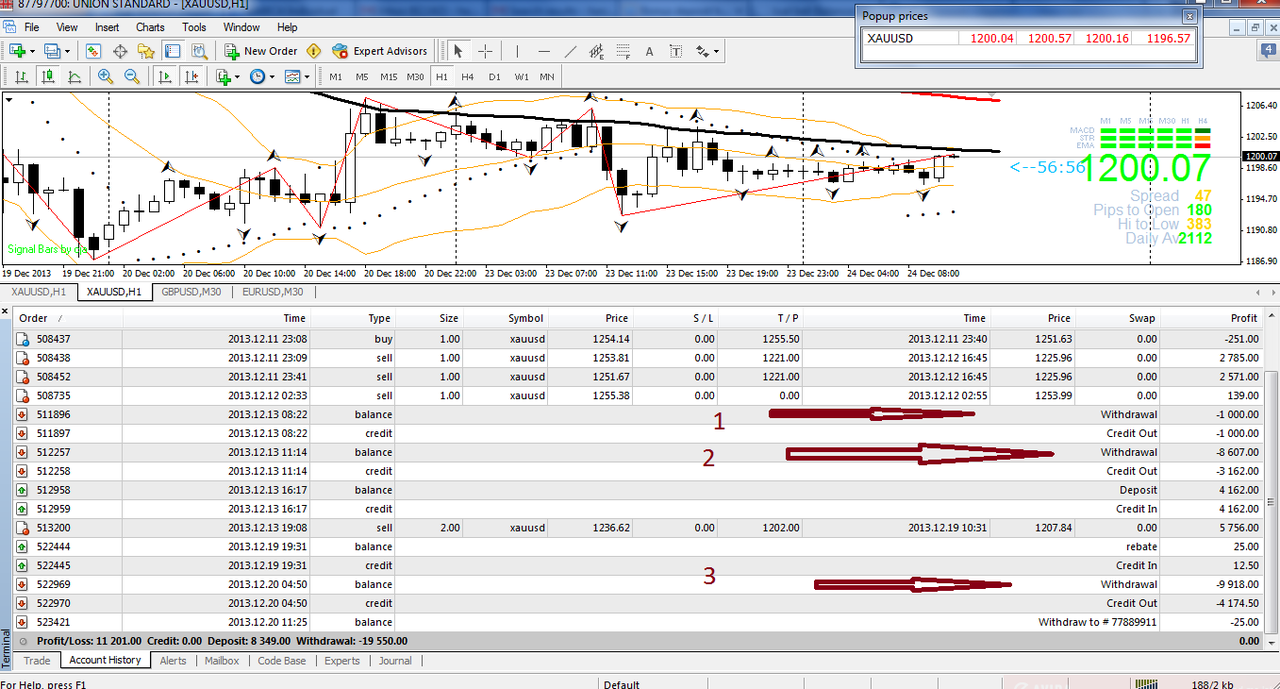Switch chart to Line Chart mode
The image size is (1280, 689).
[x=75, y=76]
